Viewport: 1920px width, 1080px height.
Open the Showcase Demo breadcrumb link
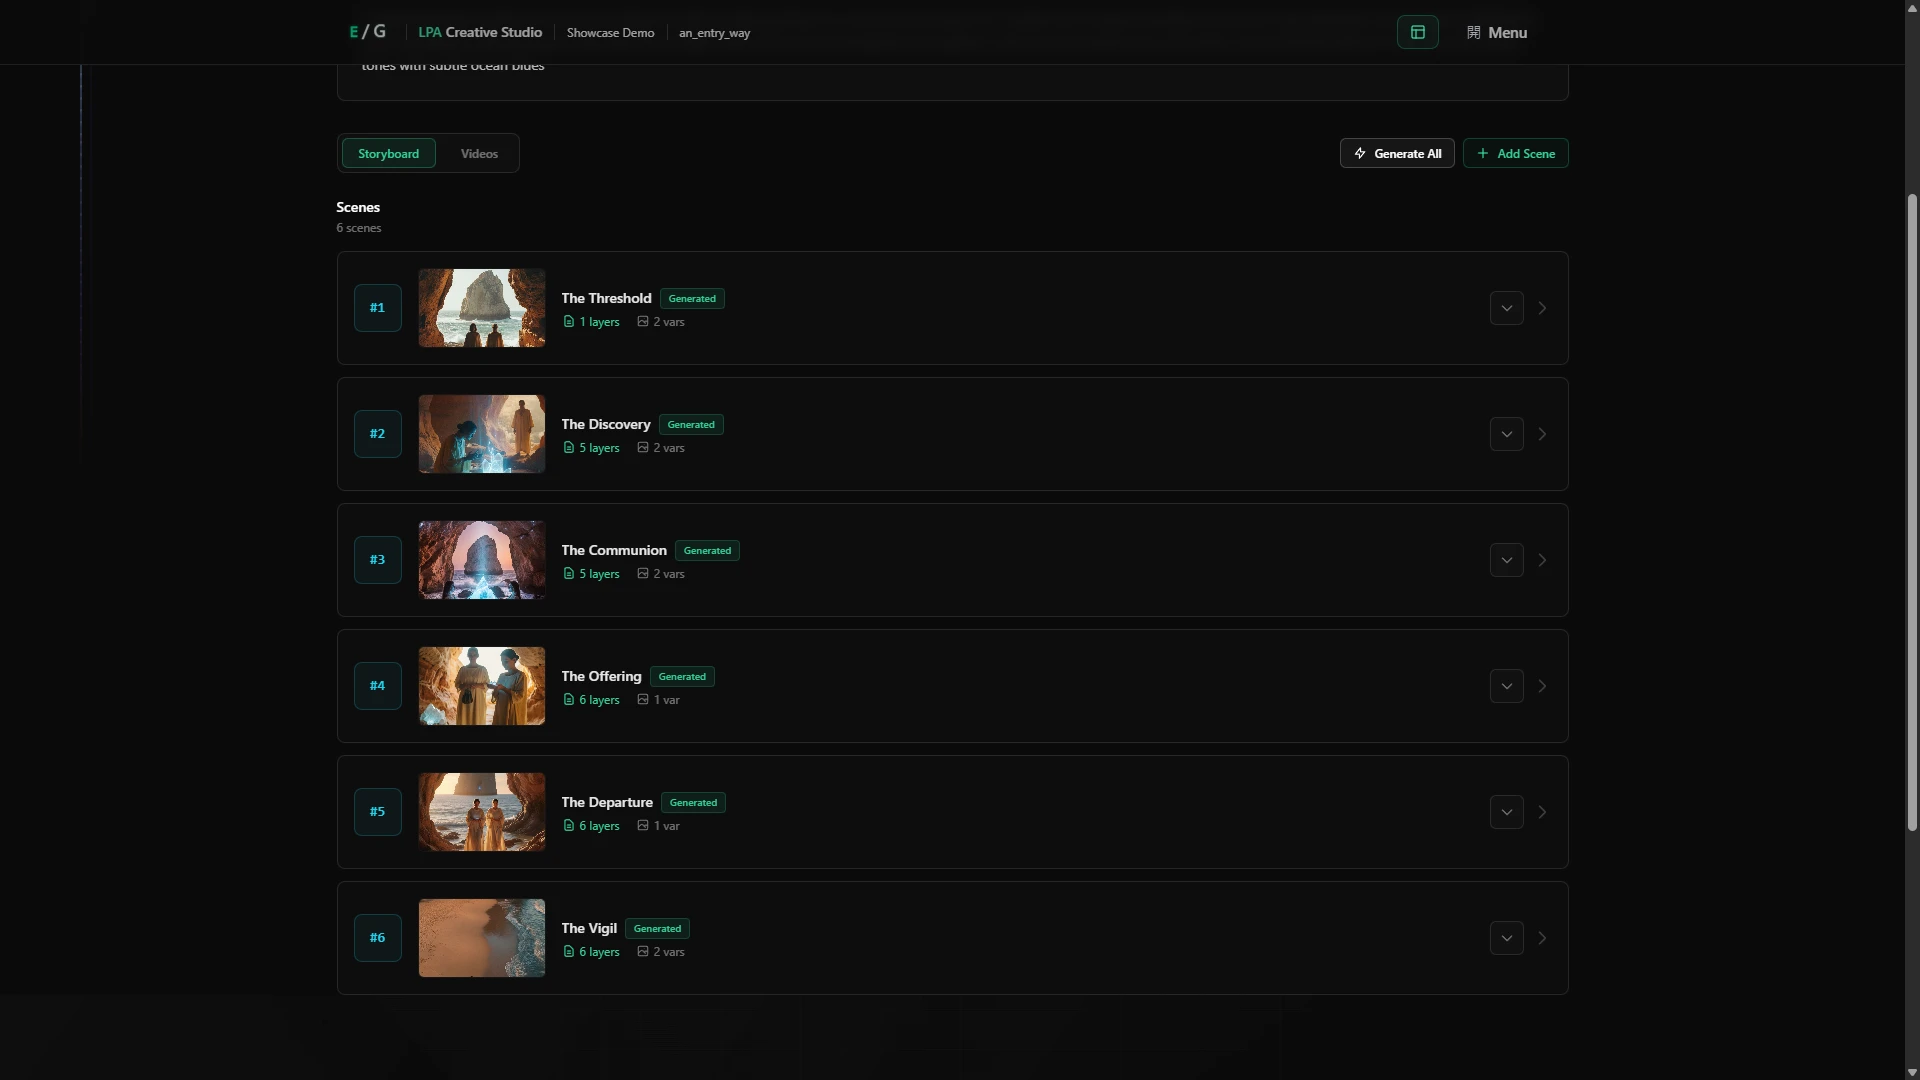610,33
